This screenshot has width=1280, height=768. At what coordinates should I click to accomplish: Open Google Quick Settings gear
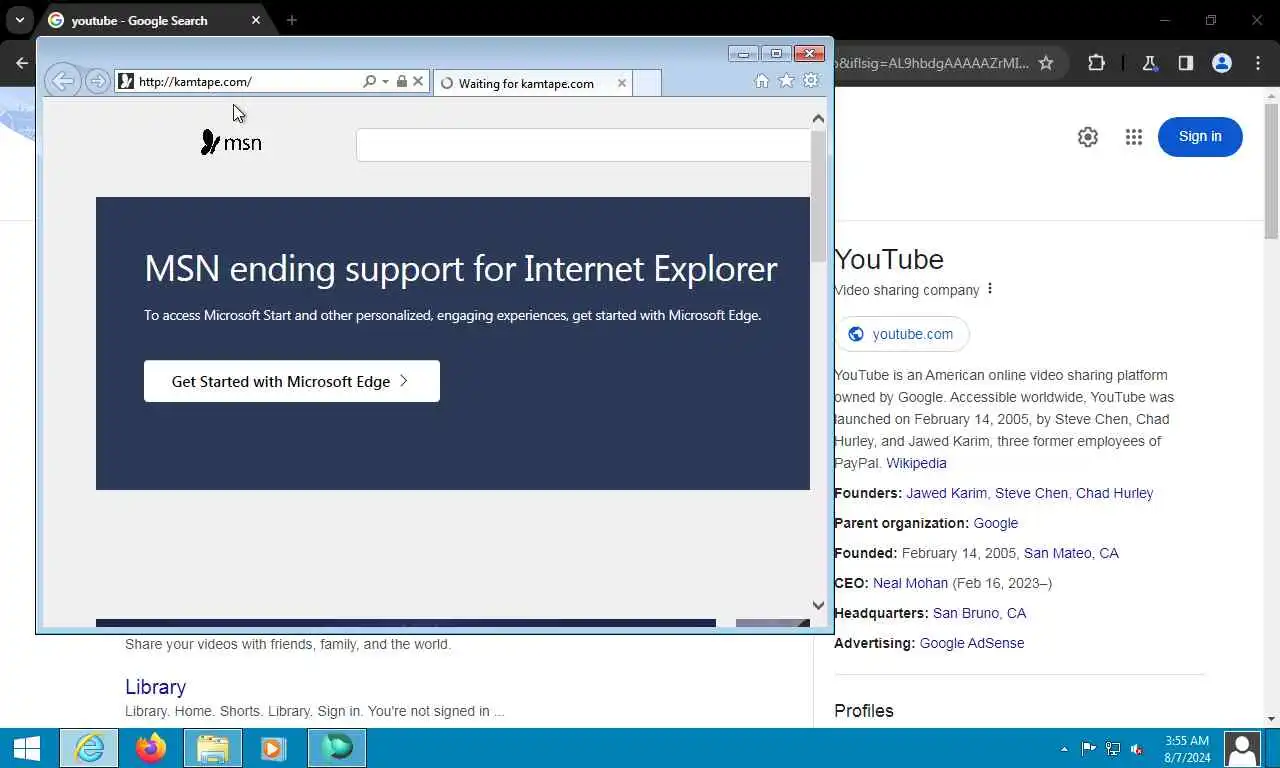click(1088, 137)
